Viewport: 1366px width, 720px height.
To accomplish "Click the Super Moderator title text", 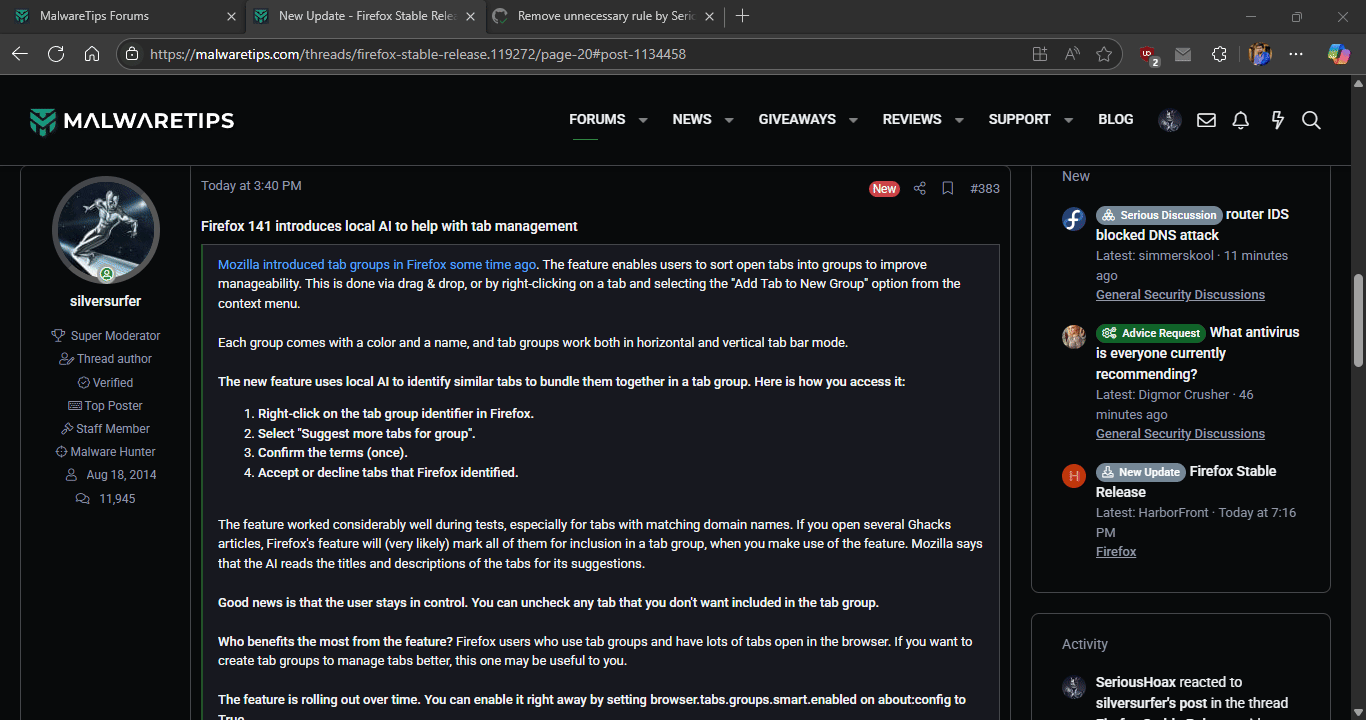I will 115,336.
